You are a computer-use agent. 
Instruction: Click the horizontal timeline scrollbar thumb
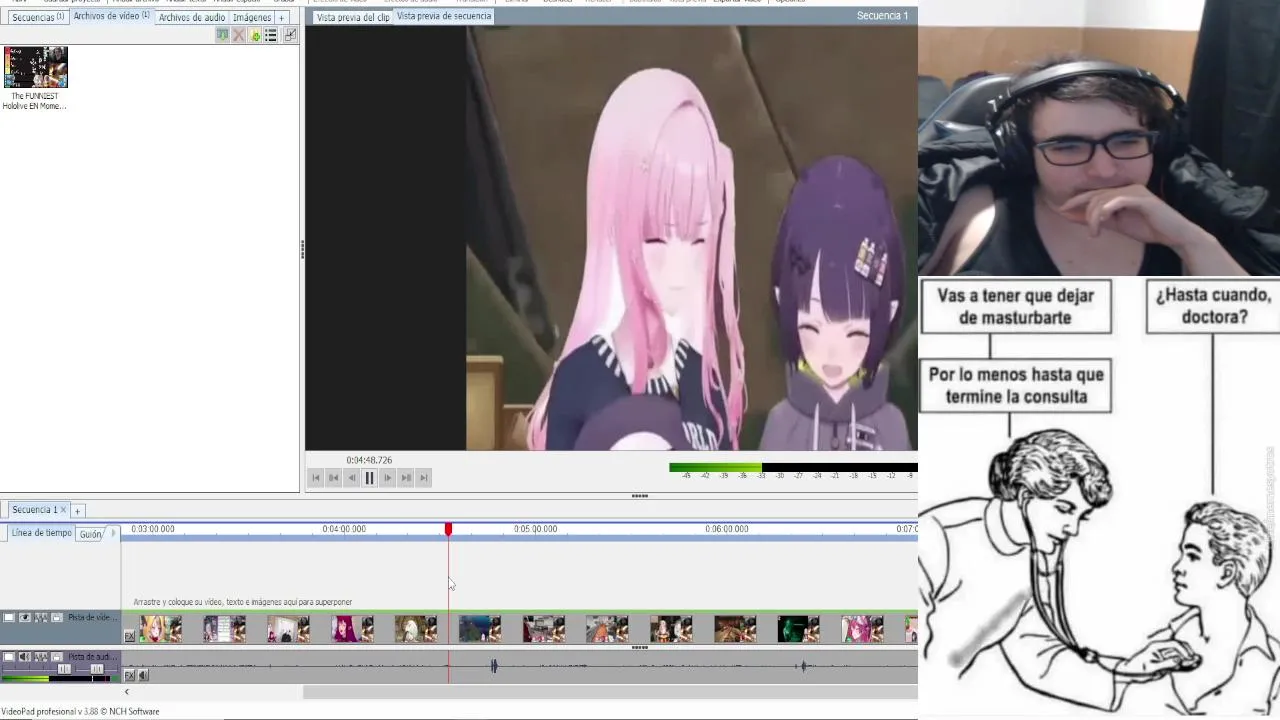(x=610, y=692)
